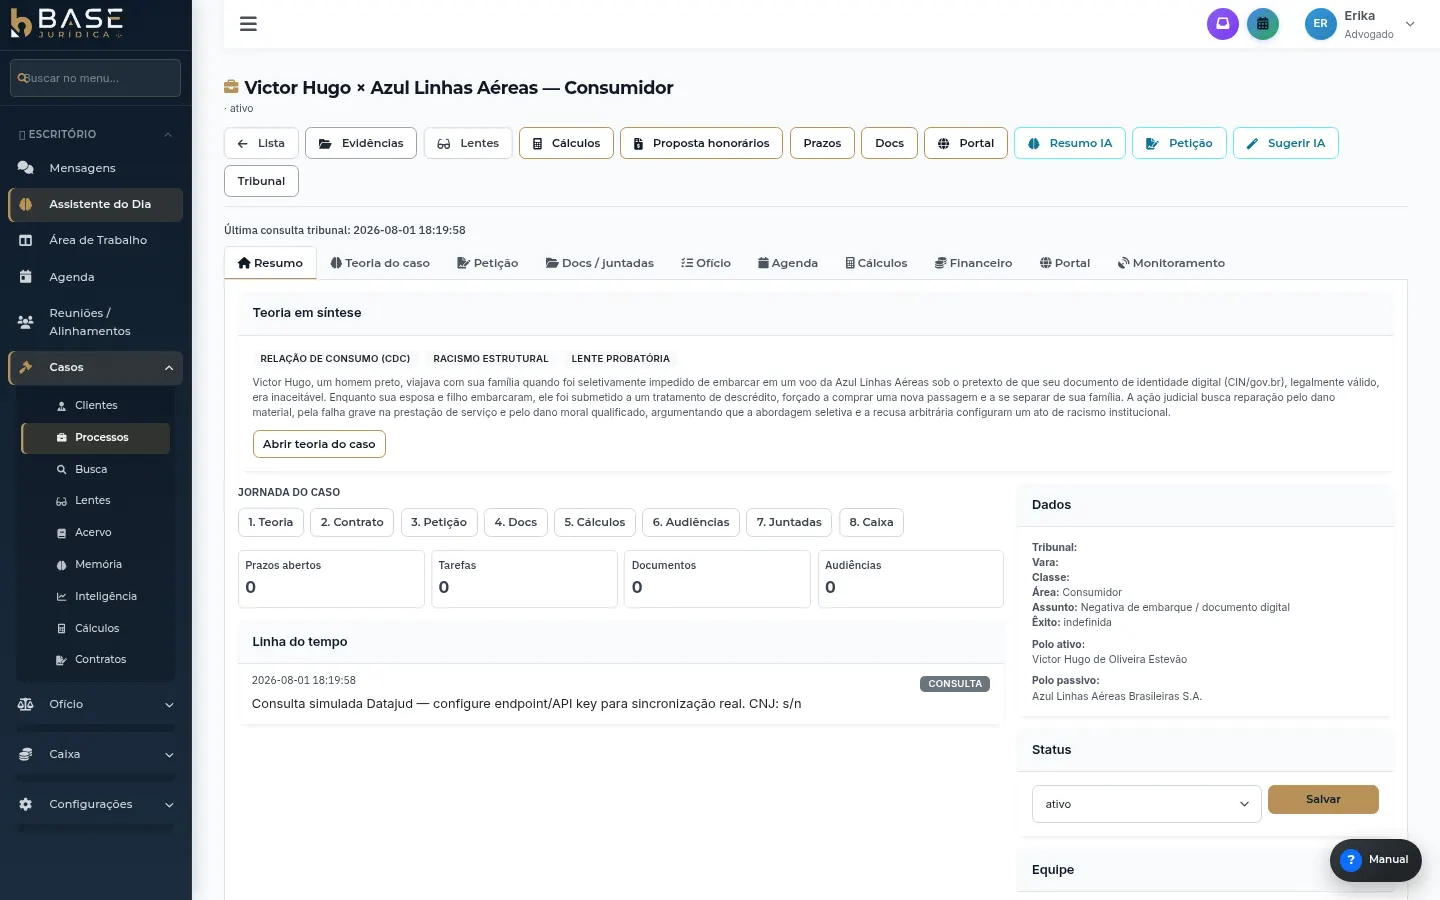Collapse the Escritório section header

click(x=95, y=134)
